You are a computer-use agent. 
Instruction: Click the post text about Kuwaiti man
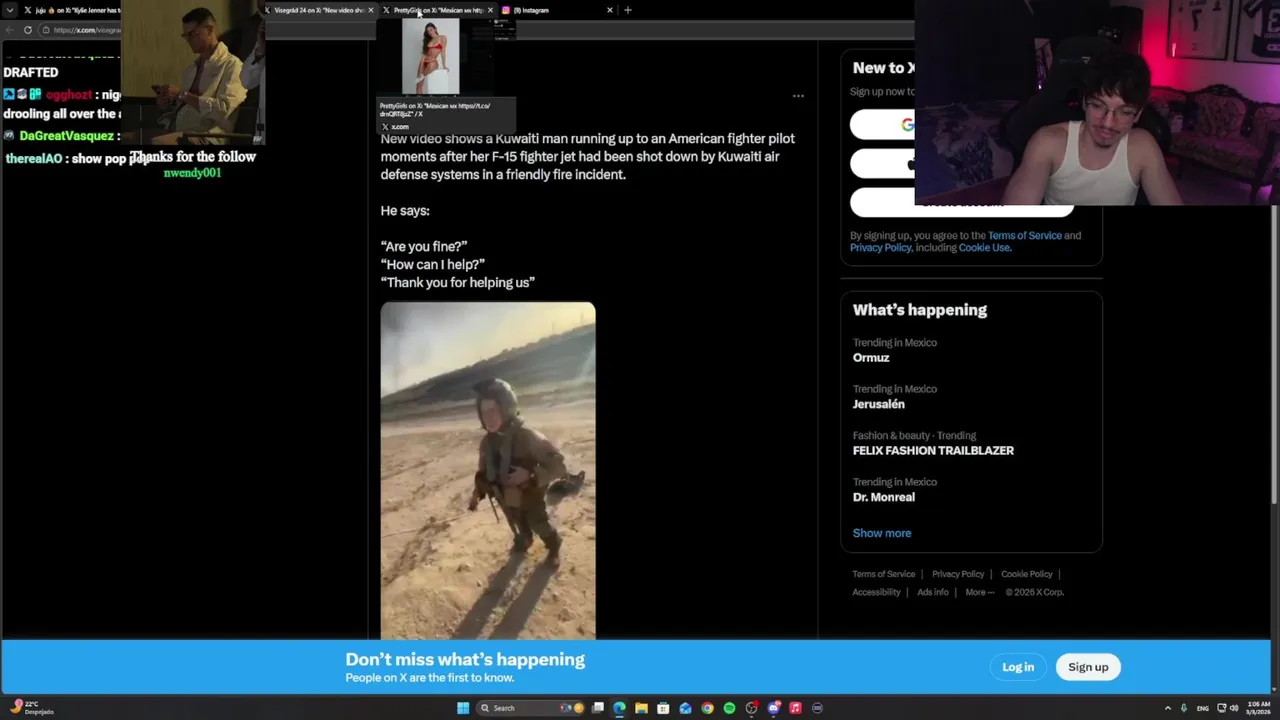pyautogui.click(x=588, y=156)
